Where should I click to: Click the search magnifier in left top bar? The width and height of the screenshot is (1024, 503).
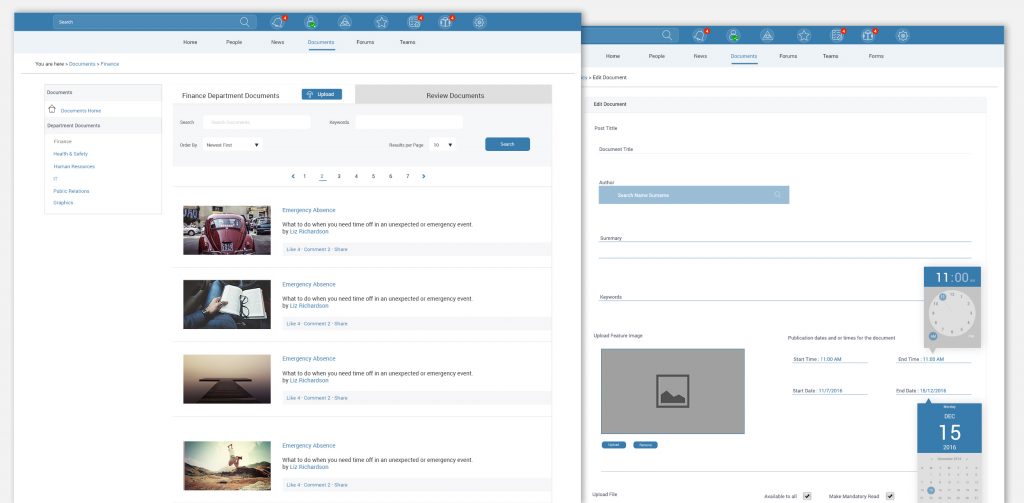click(x=245, y=21)
